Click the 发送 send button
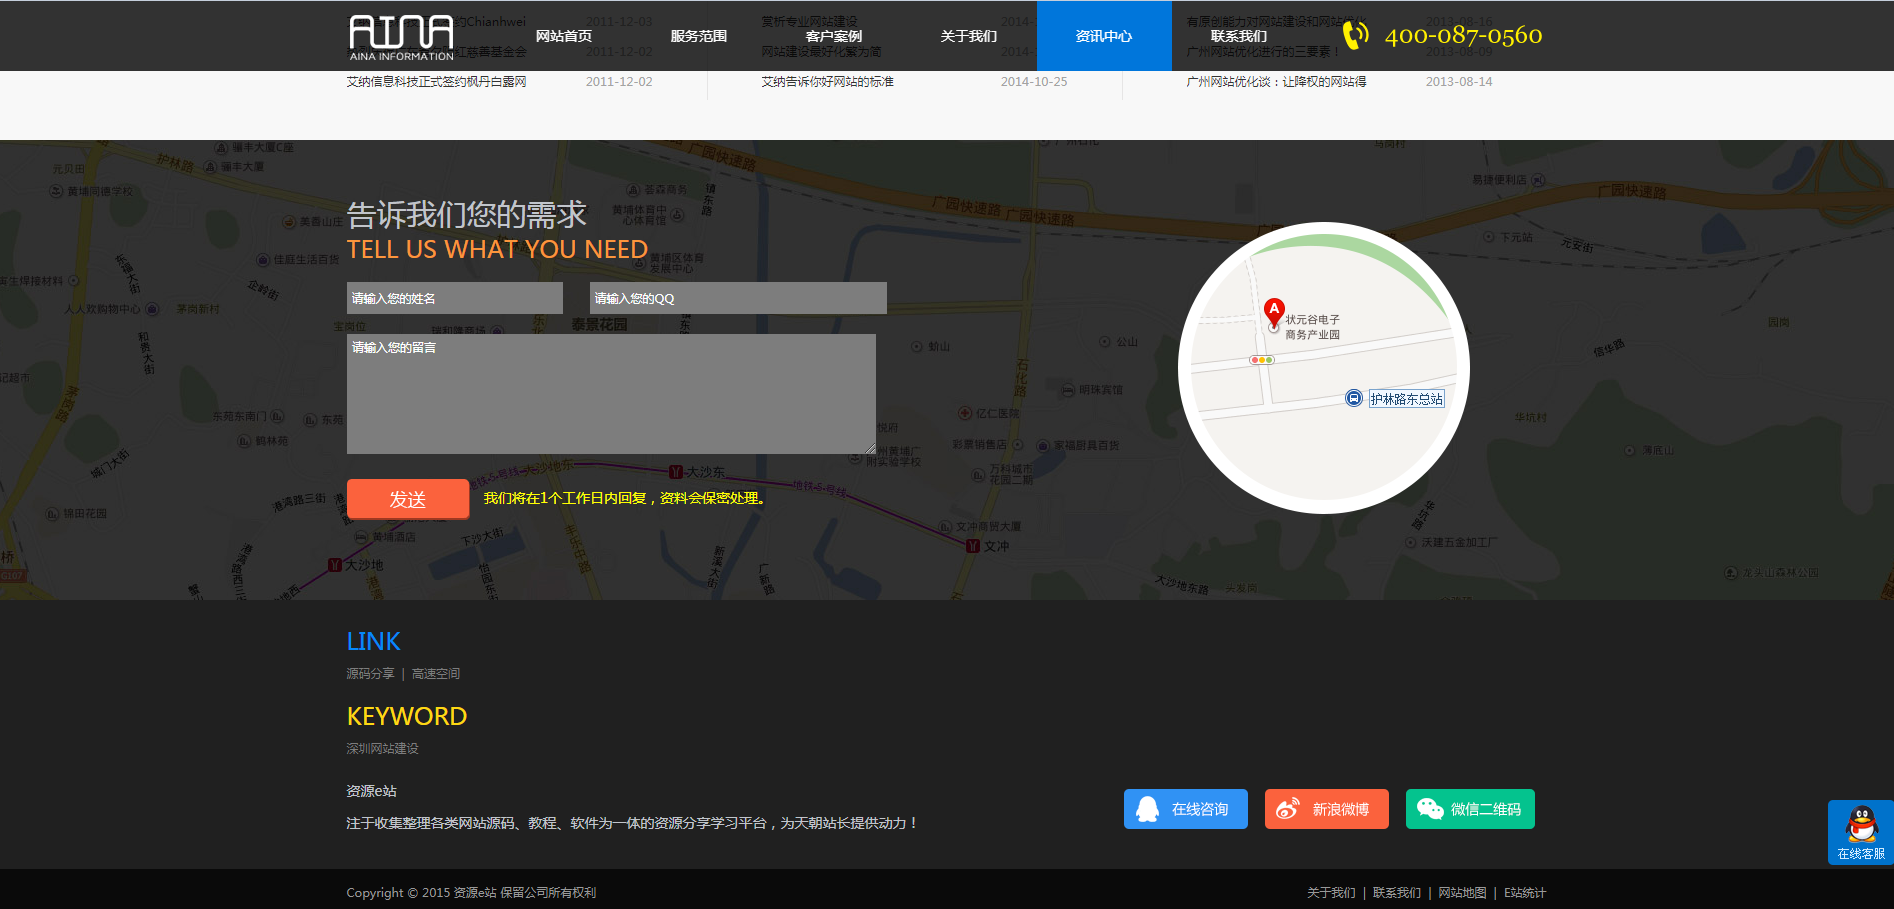The height and width of the screenshot is (909, 1894). (x=408, y=499)
